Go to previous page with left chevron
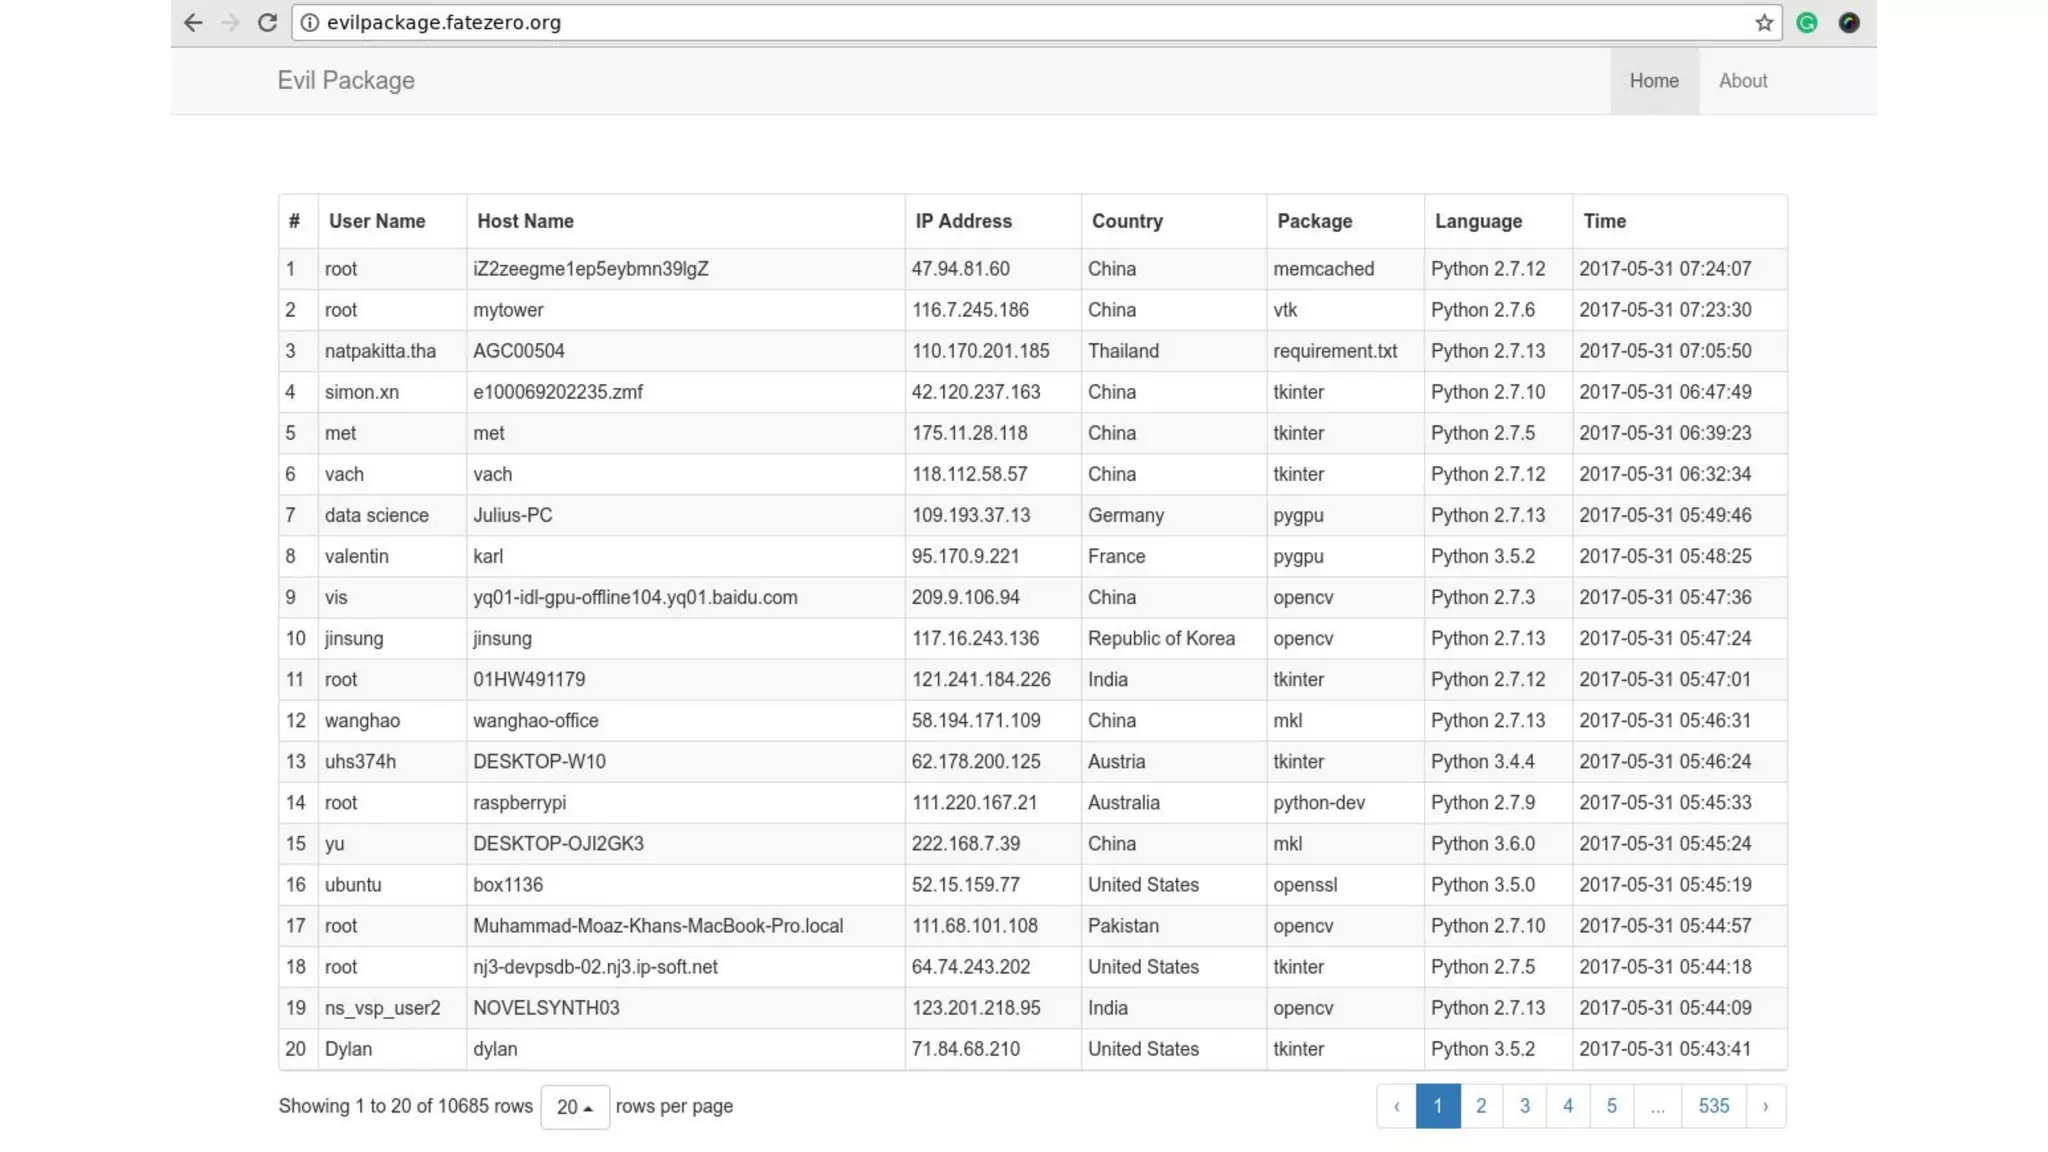Screen dimensions: 2048x1152 tap(1396, 1106)
